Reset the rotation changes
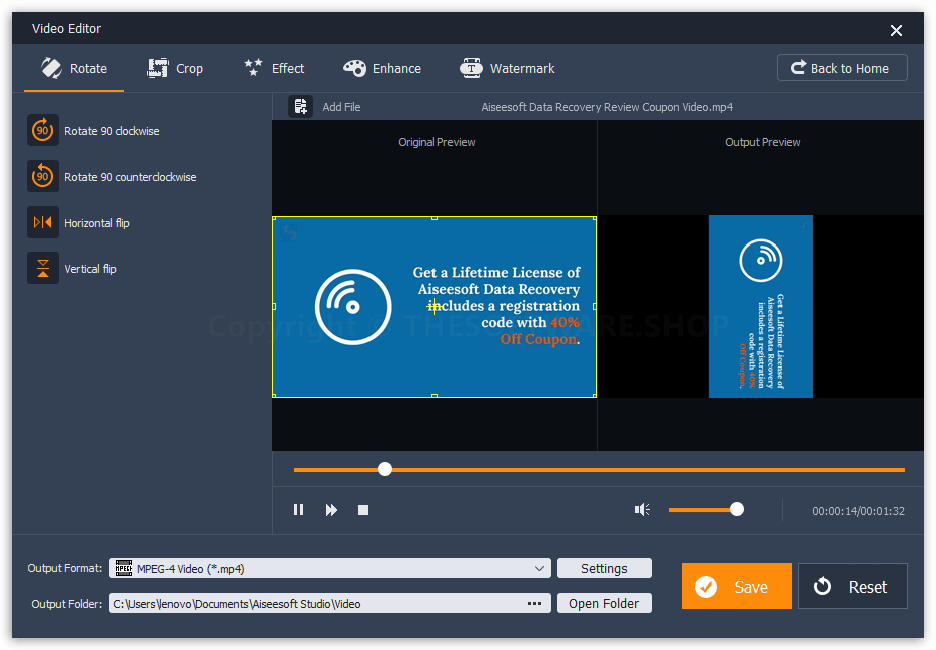This screenshot has width=936, height=650. click(x=853, y=586)
